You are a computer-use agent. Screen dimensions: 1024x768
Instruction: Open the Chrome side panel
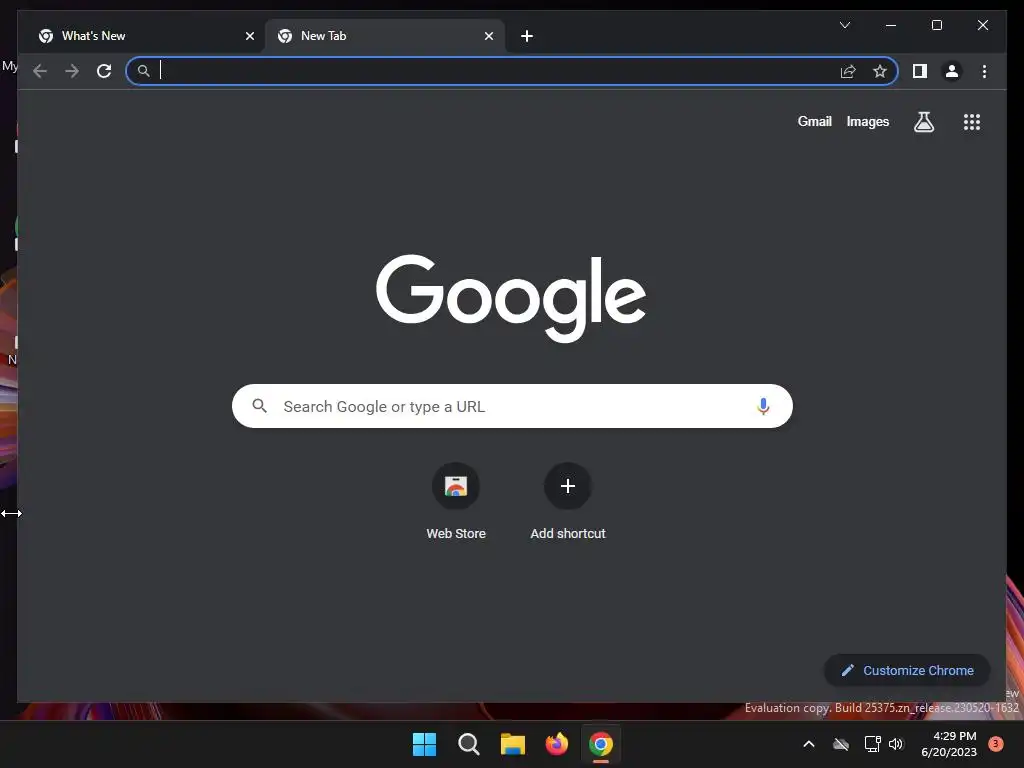click(x=920, y=71)
